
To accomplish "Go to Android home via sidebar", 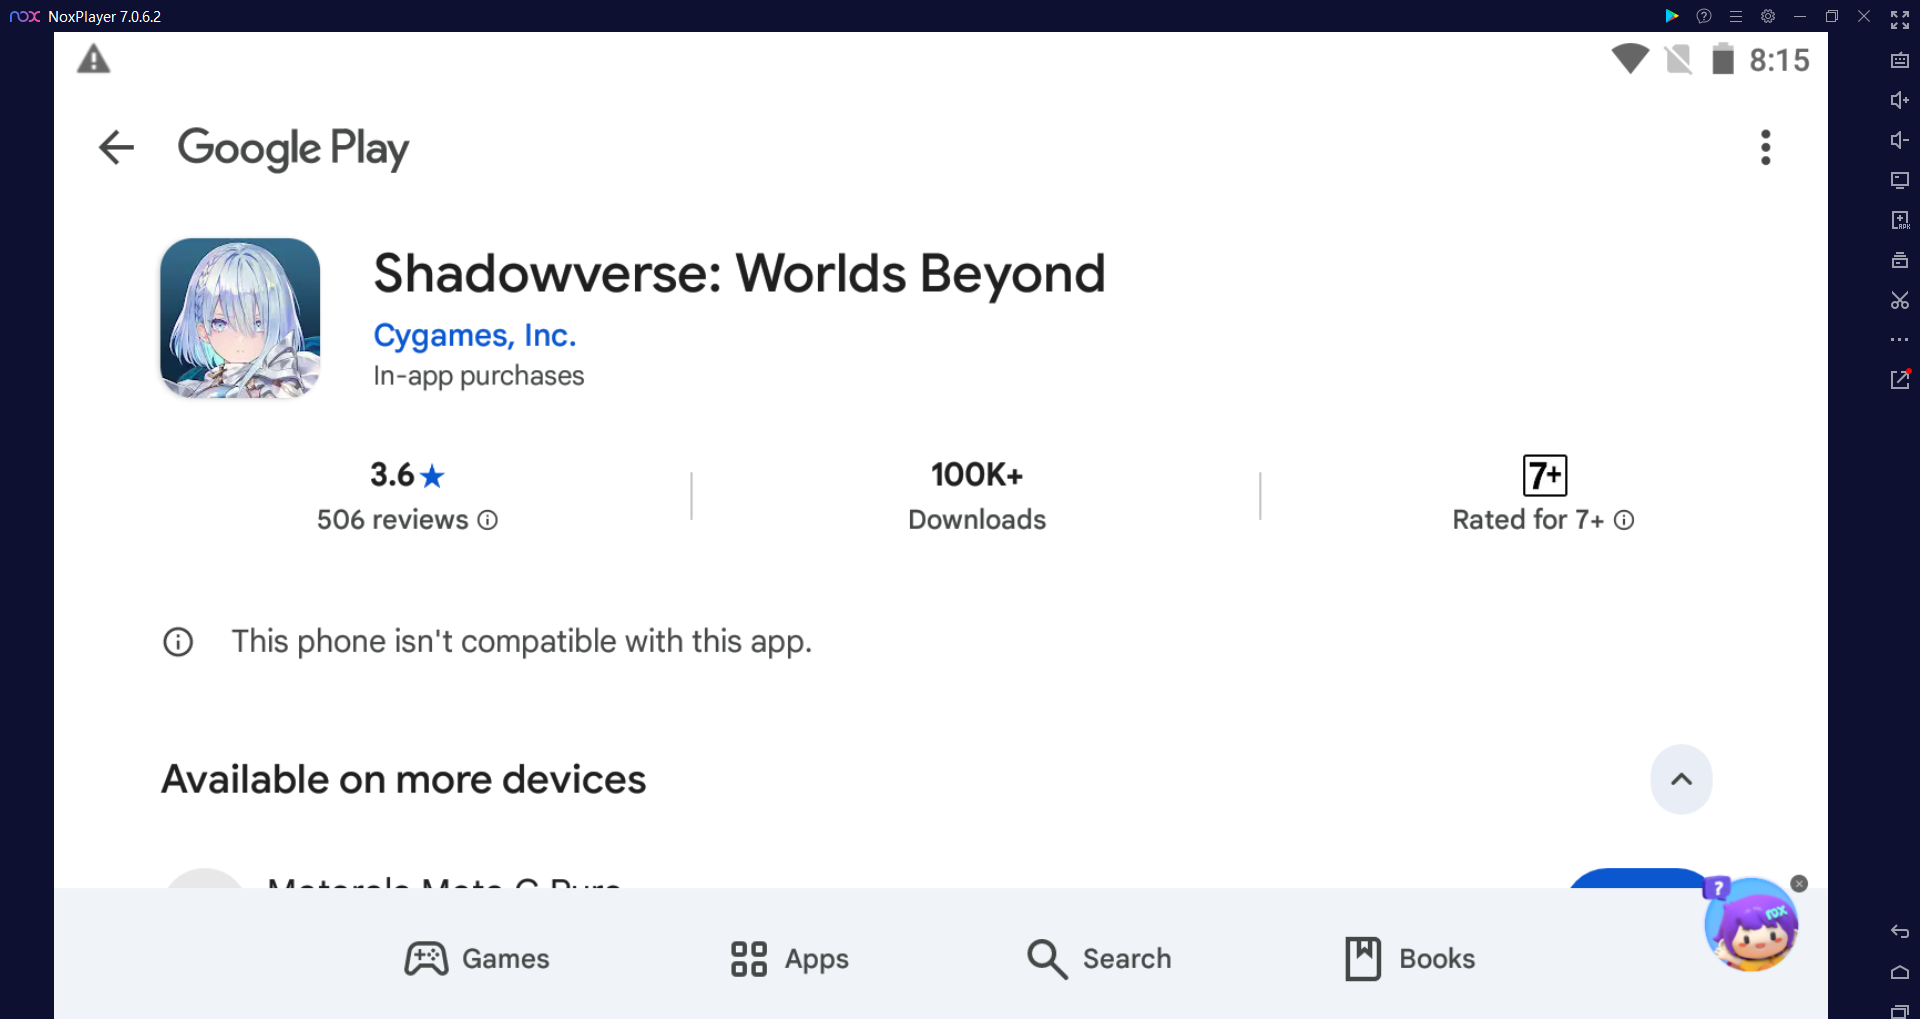I will (x=1900, y=972).
